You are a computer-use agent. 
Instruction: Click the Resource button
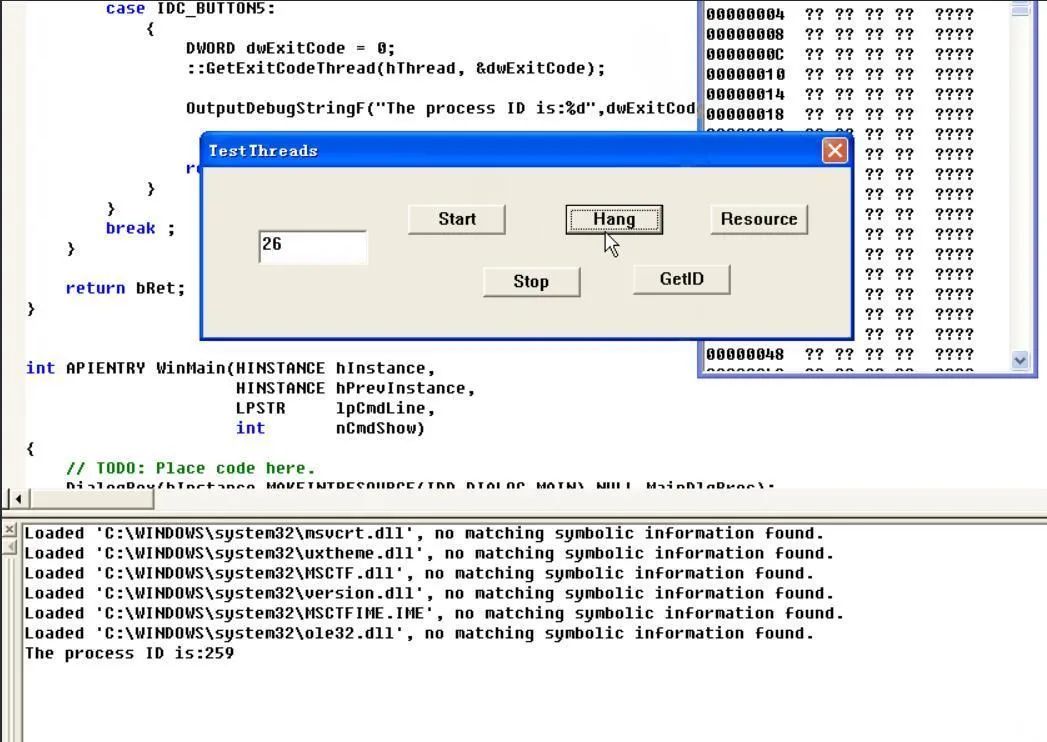tap(759, 219)
